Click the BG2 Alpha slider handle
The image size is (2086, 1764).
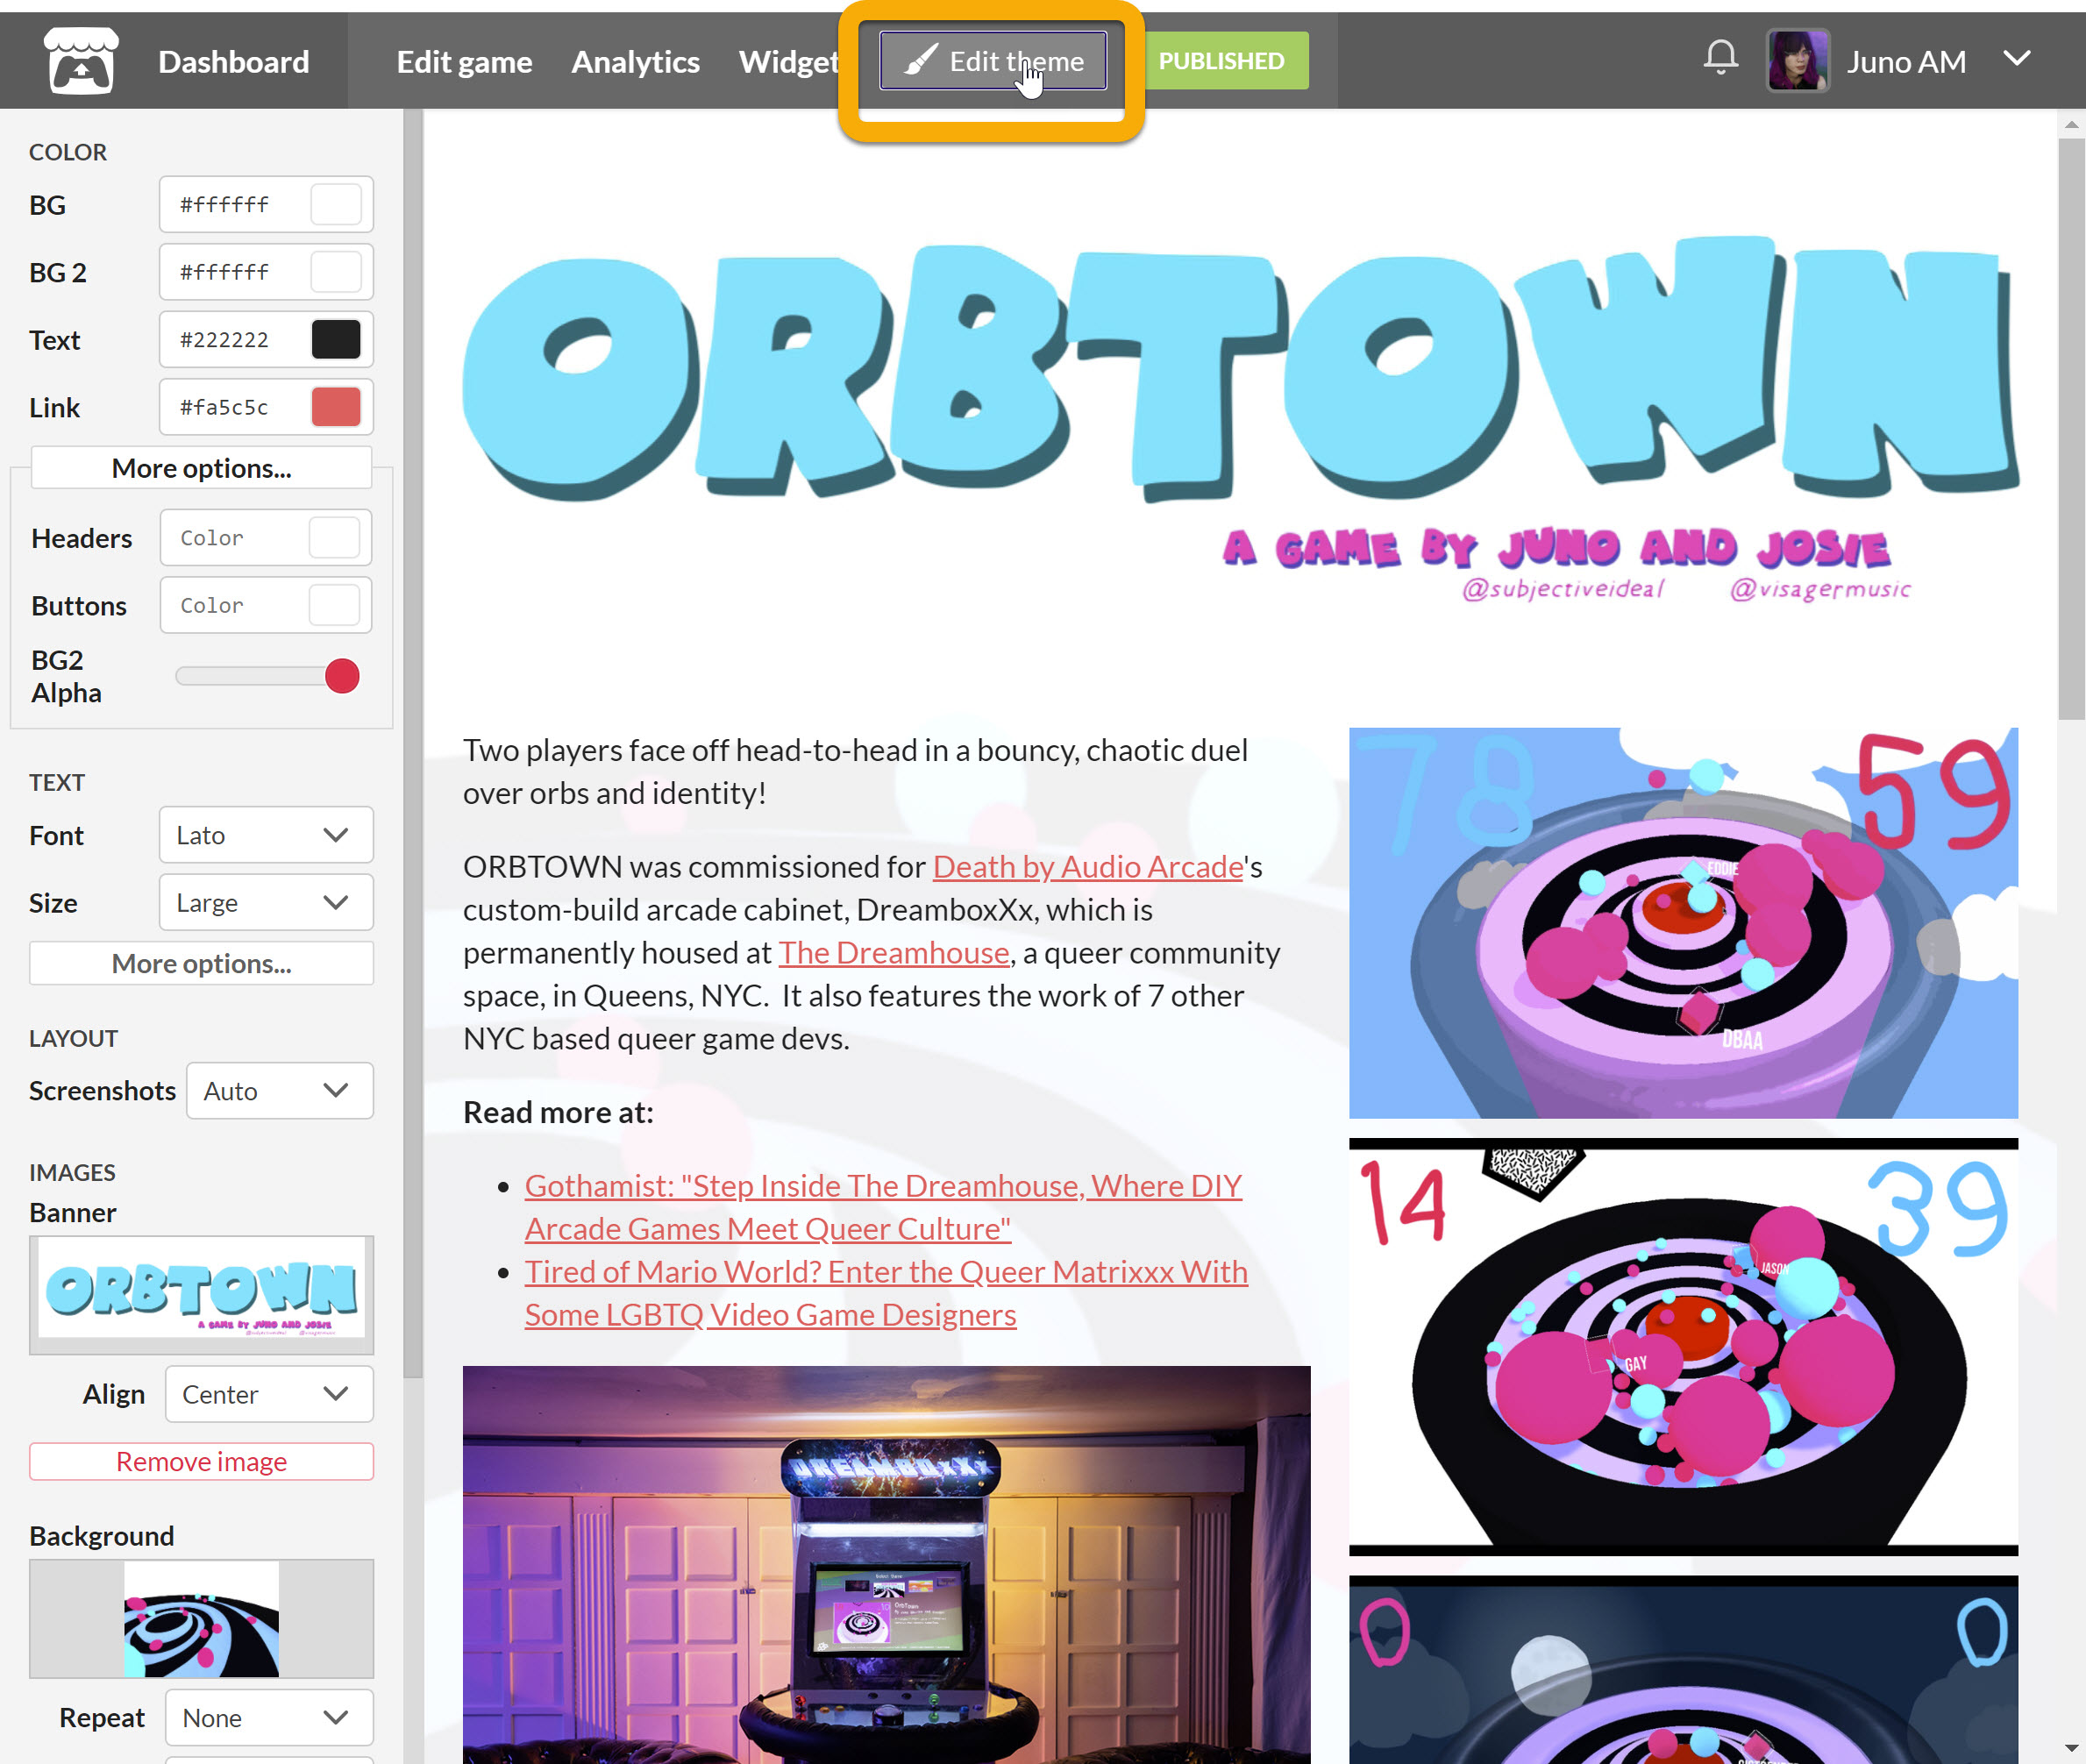pyautogui.click(x=342, y=676)
